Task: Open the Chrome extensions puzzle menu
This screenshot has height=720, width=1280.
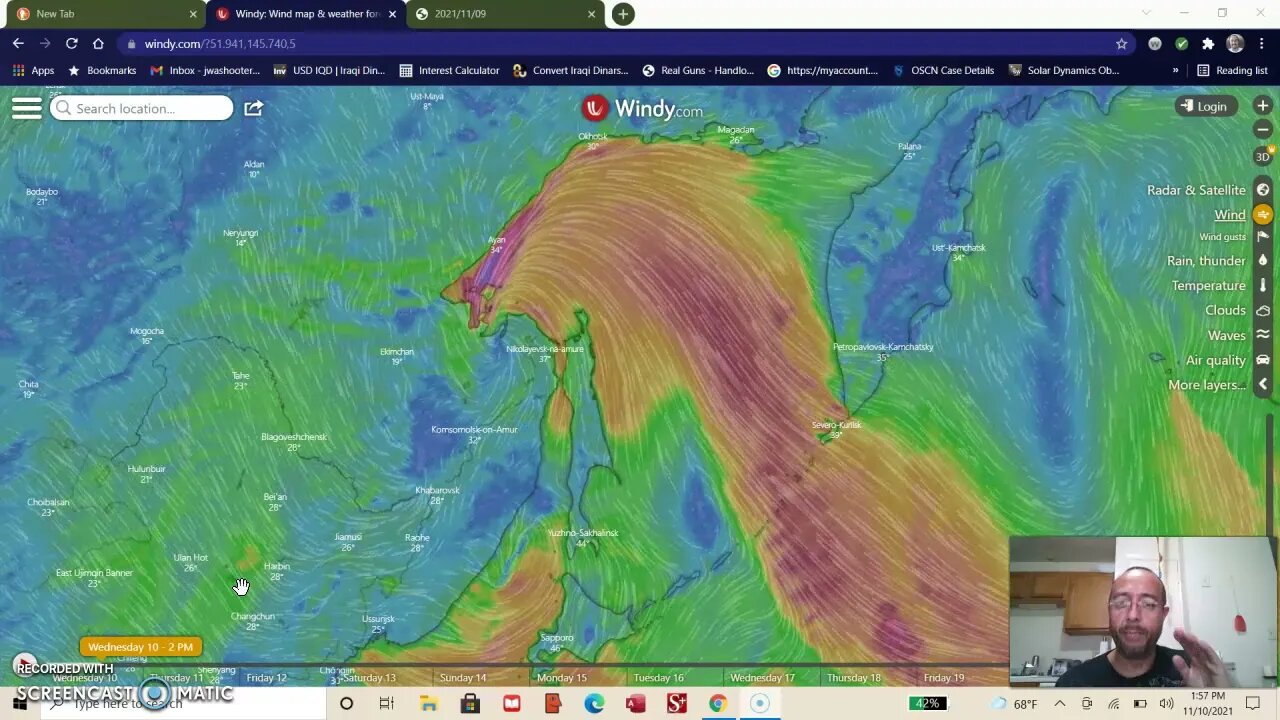Action: tap(1208, 44)
